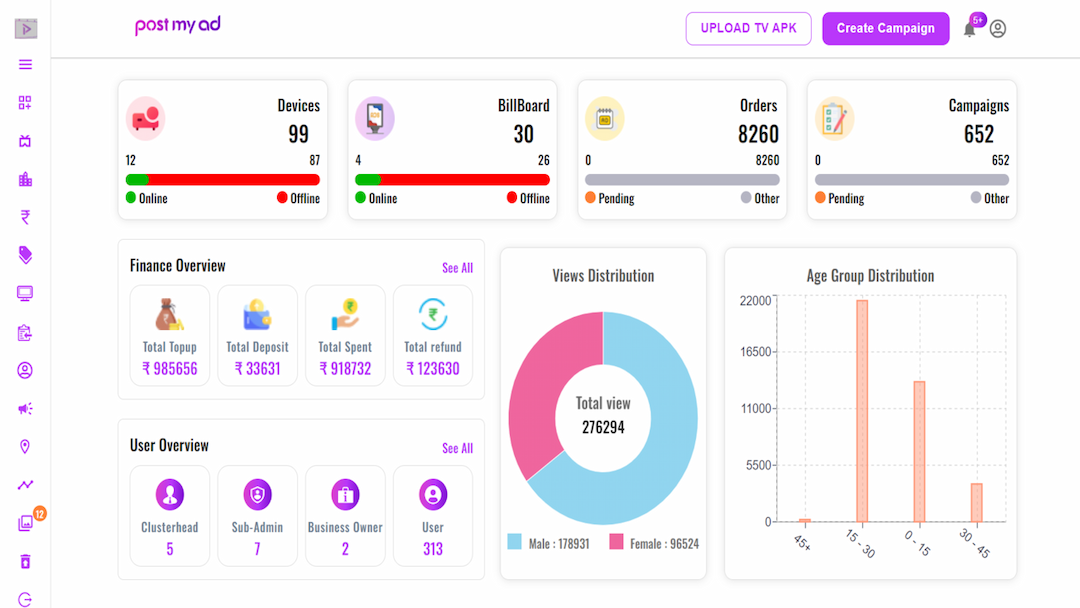Screen dimensions: 1080x608
Task: Open the monitor screen icon in sidebar
Action: tap(25, 294)
